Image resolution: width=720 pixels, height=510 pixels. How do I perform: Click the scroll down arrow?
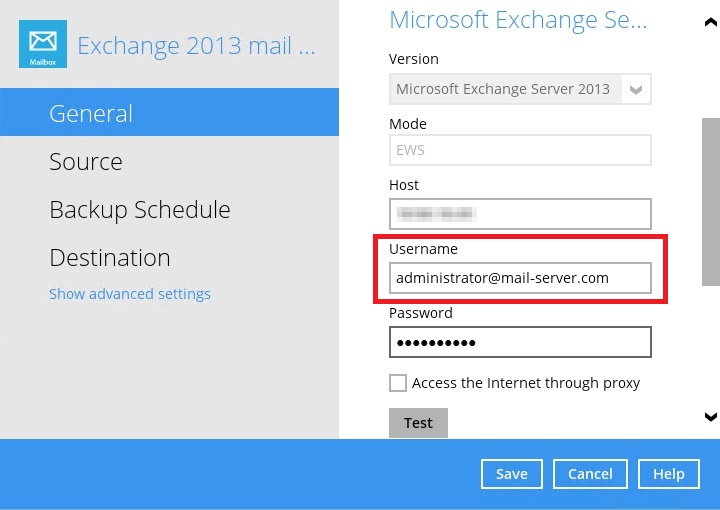coord(711,417)
